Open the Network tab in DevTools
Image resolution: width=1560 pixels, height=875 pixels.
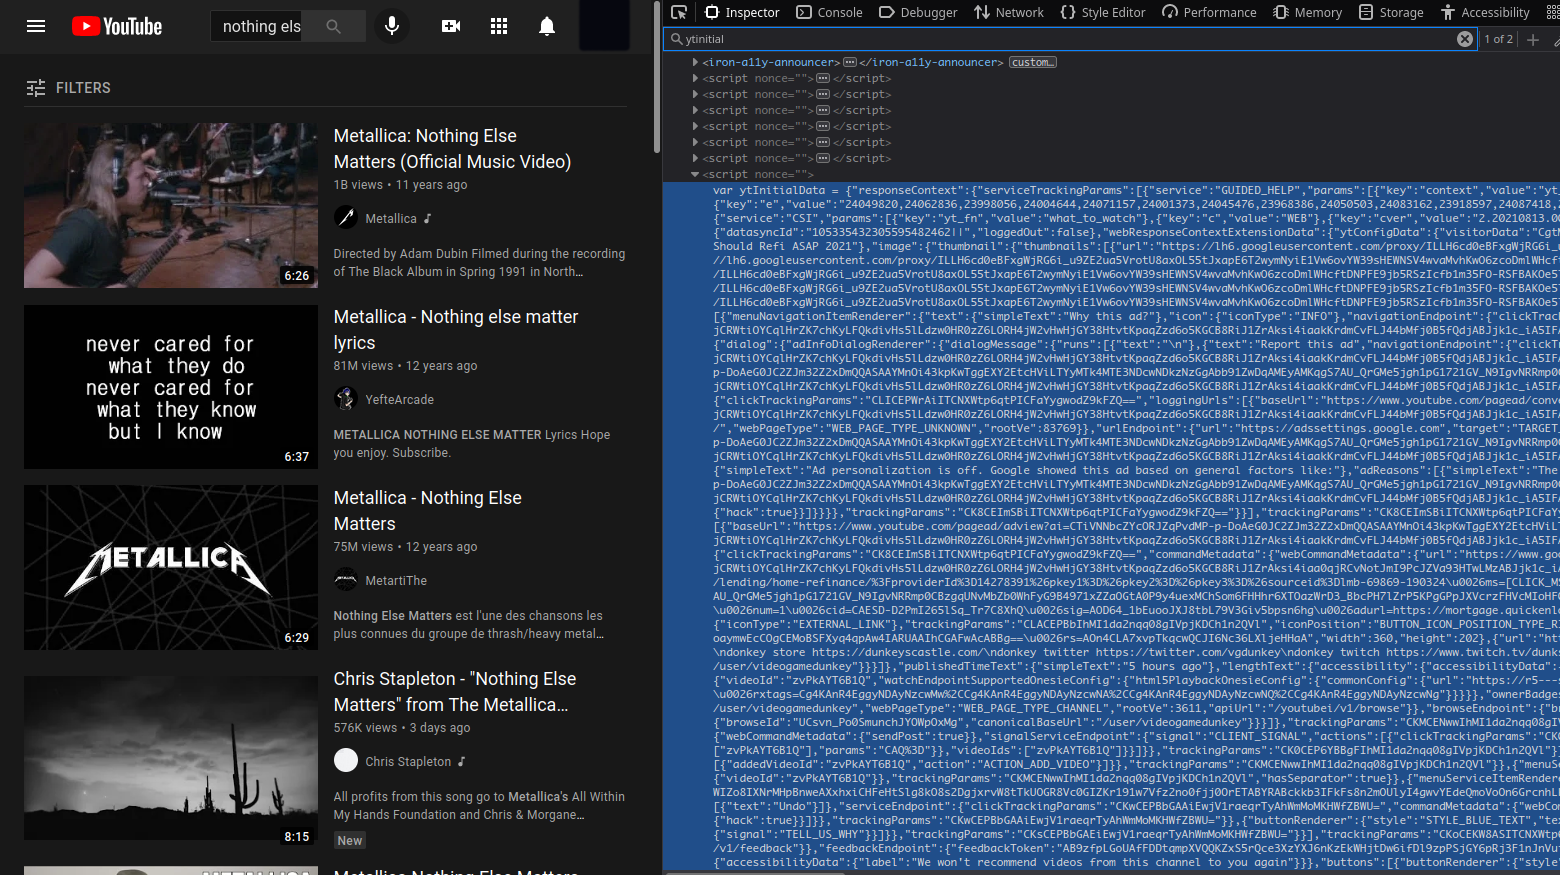1009,12
